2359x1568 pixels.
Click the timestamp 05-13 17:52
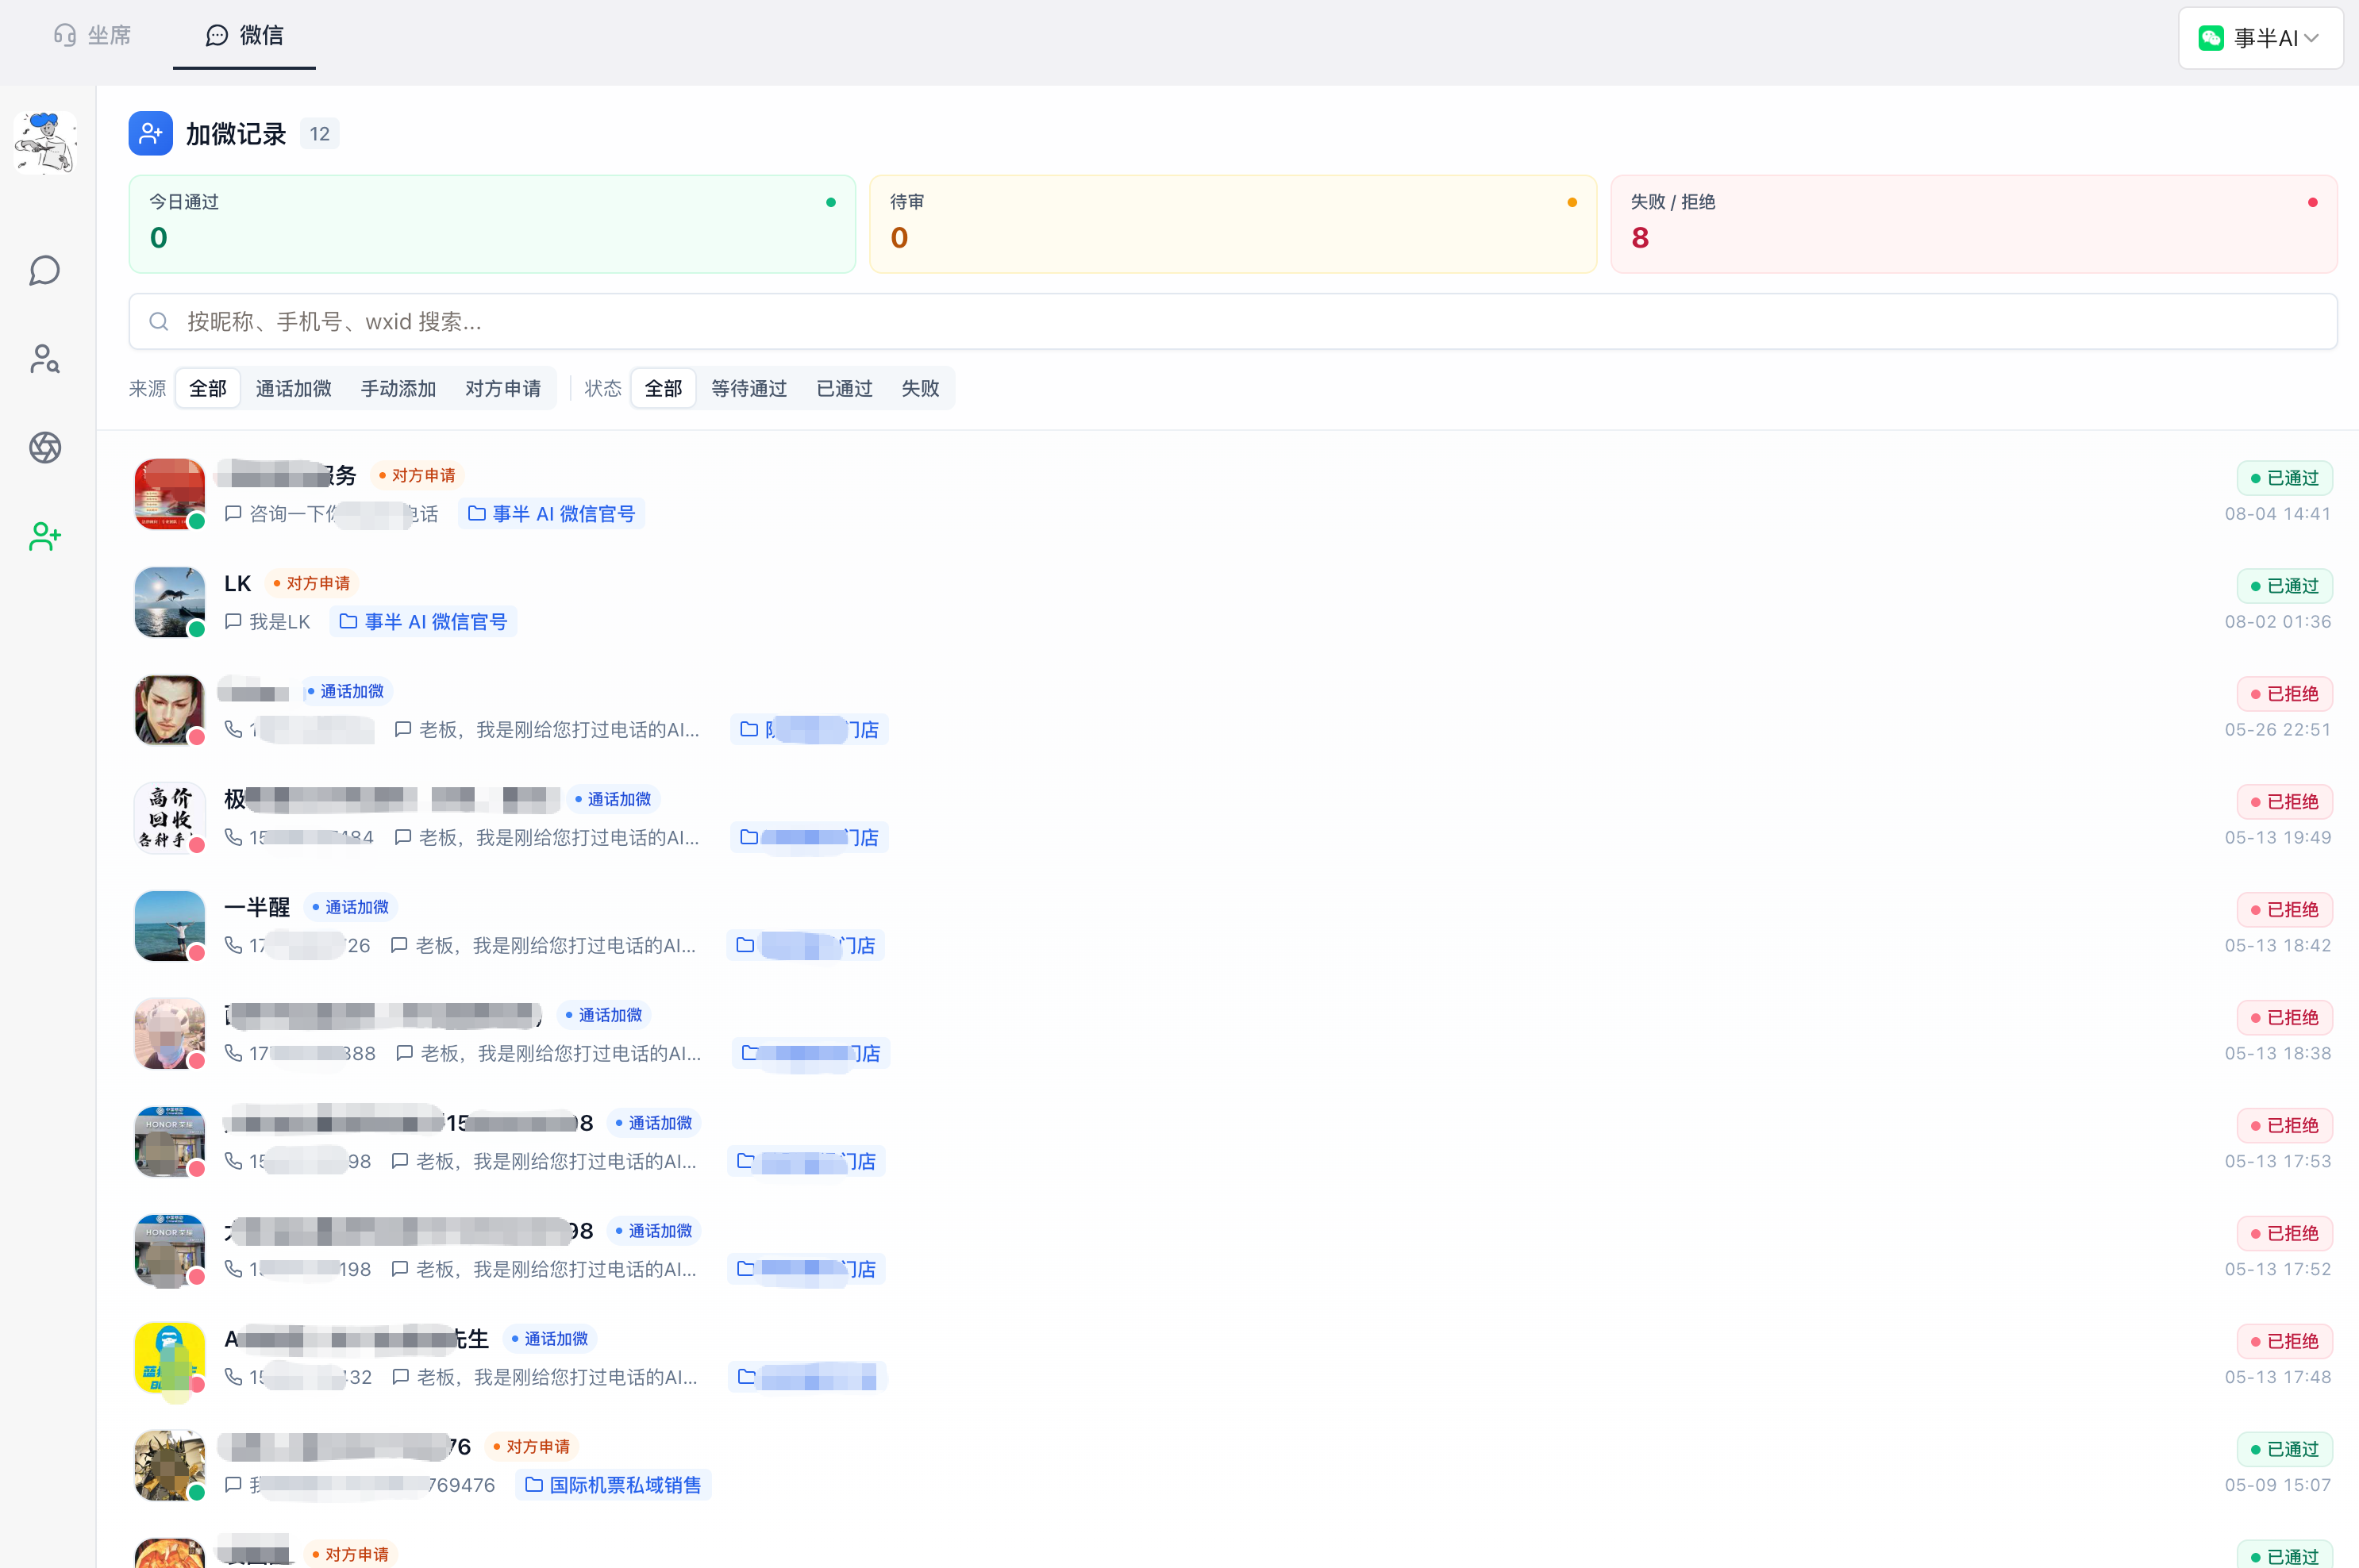point(2278,1270)
